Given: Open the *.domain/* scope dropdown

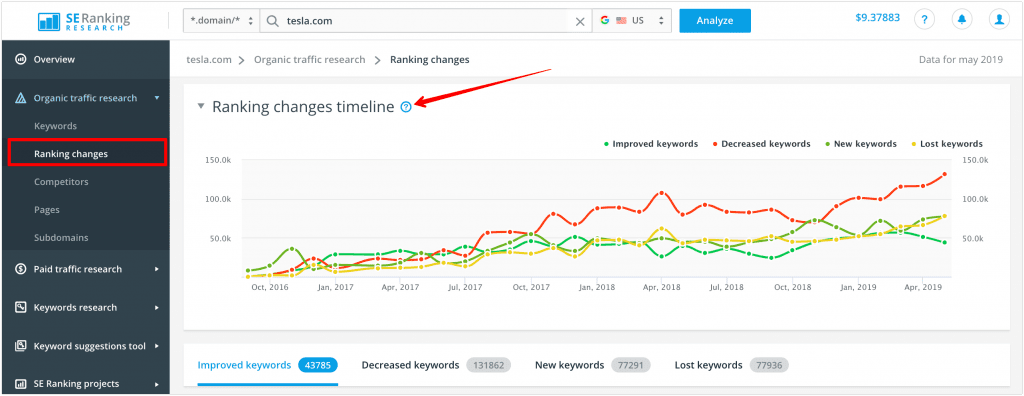Looking at the screenshot, I should (x=221, y=21).
